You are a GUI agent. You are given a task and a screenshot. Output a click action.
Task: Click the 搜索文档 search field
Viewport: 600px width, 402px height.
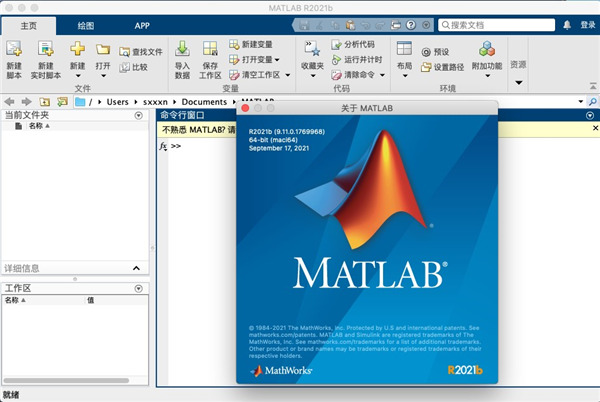(x=496, y=25)
